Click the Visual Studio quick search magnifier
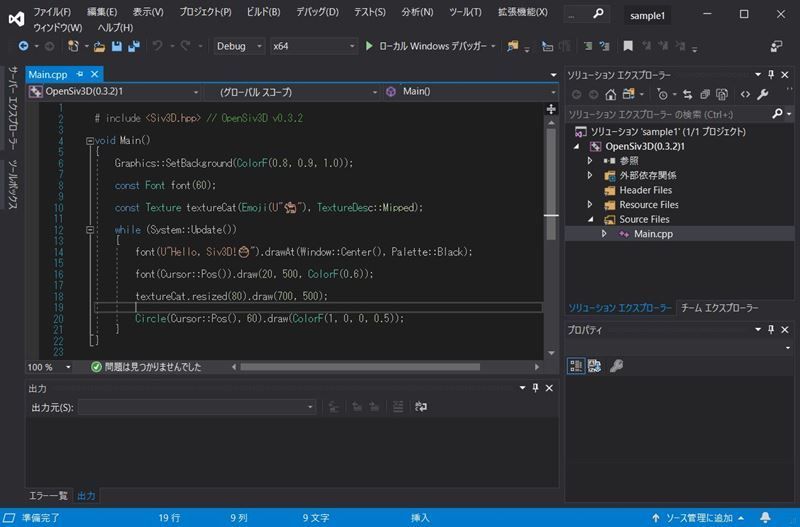 click(598, 14)
